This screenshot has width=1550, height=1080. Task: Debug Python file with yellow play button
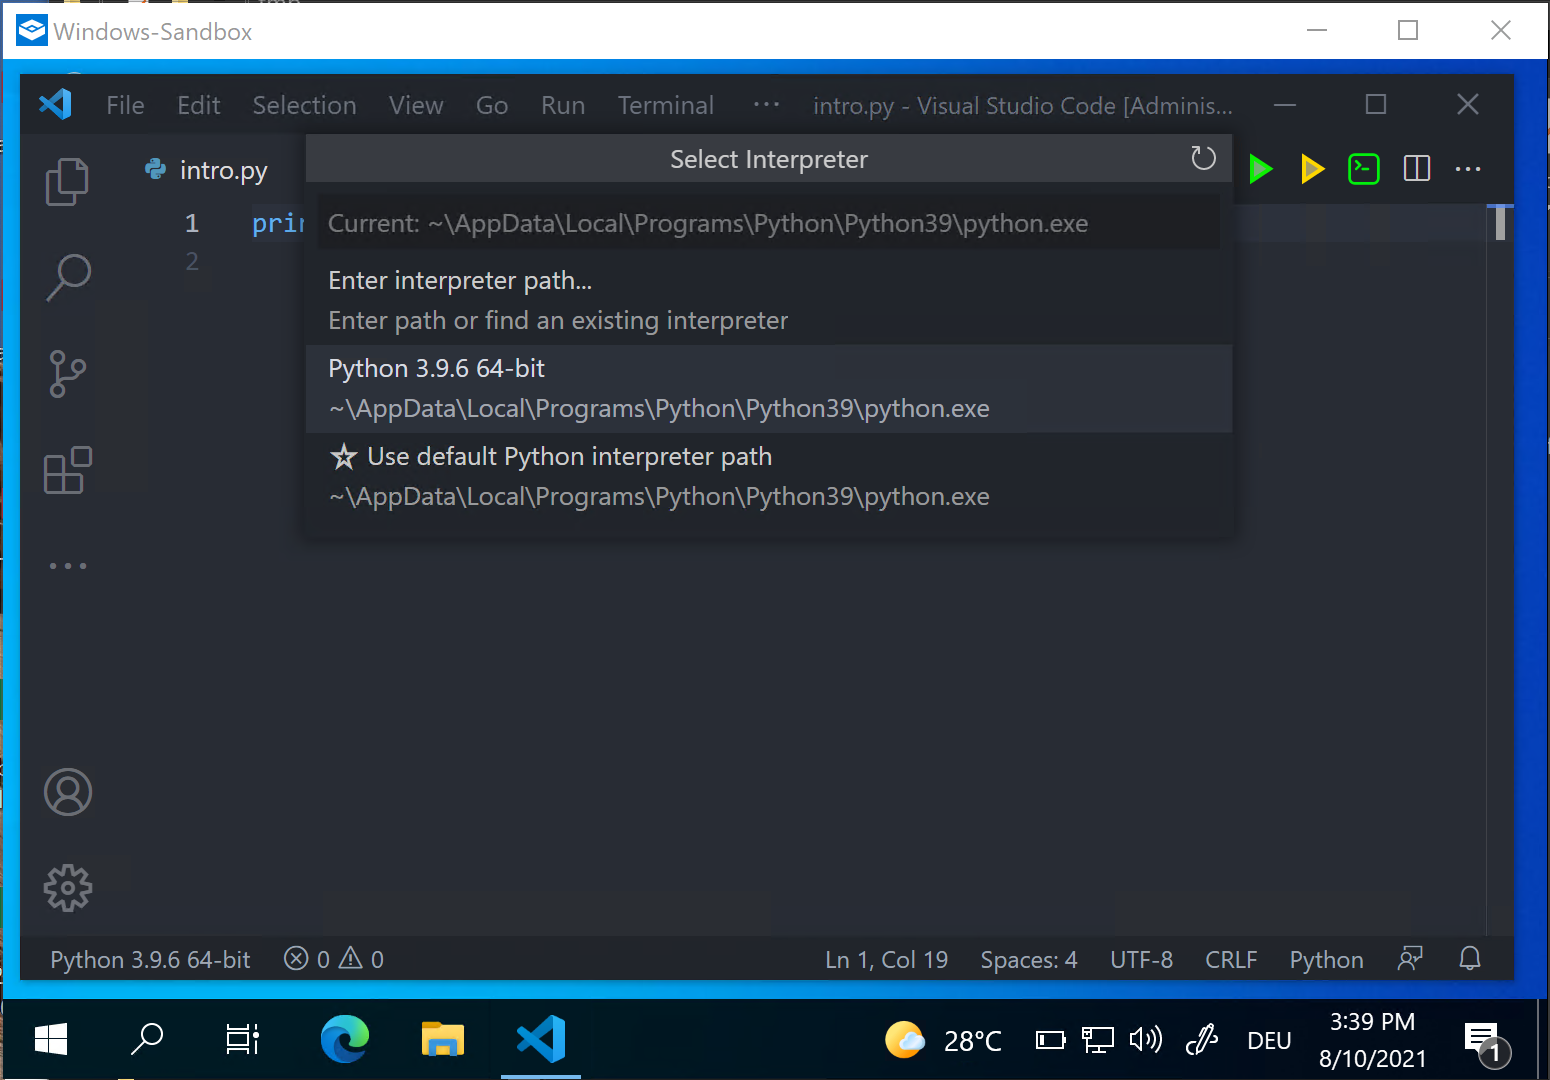pos(1313,169)
